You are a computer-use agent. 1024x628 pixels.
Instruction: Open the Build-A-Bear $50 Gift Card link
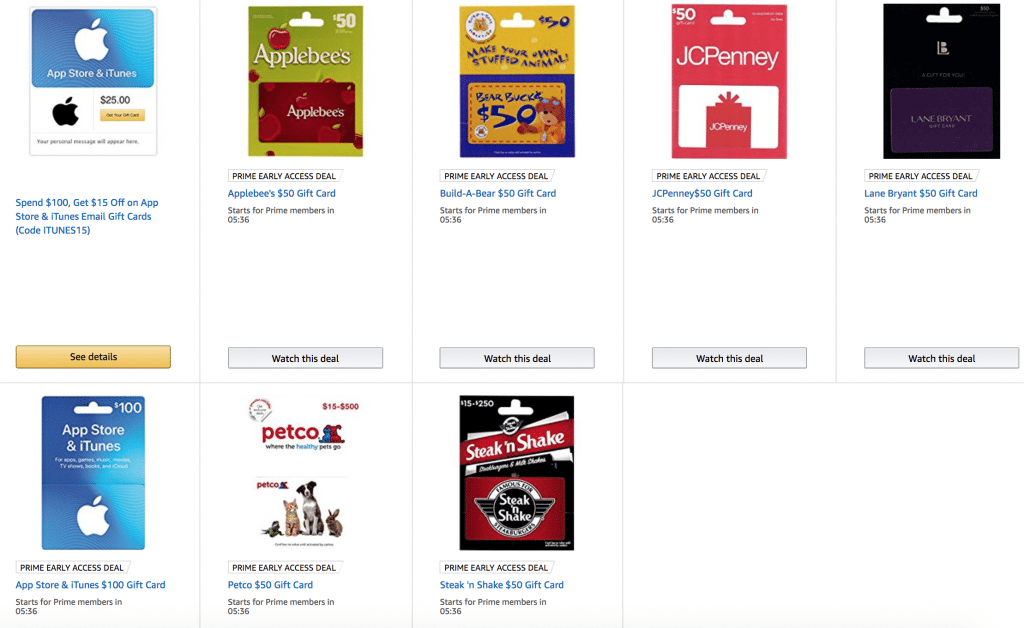[498, 193]
